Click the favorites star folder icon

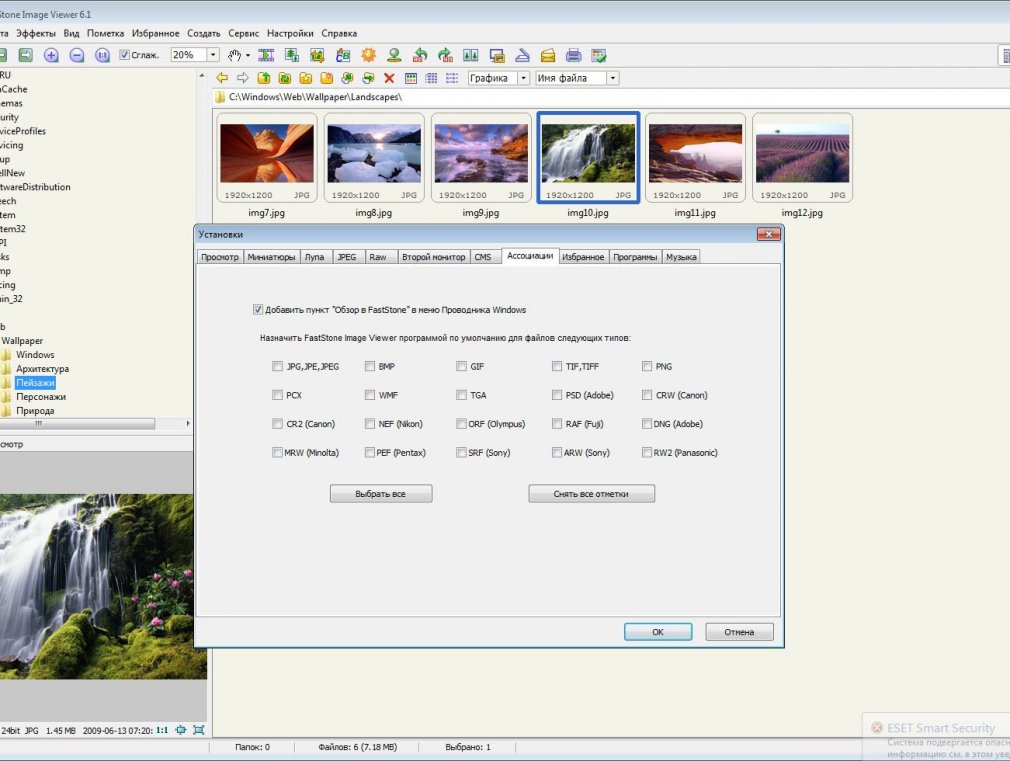[306, 78]
